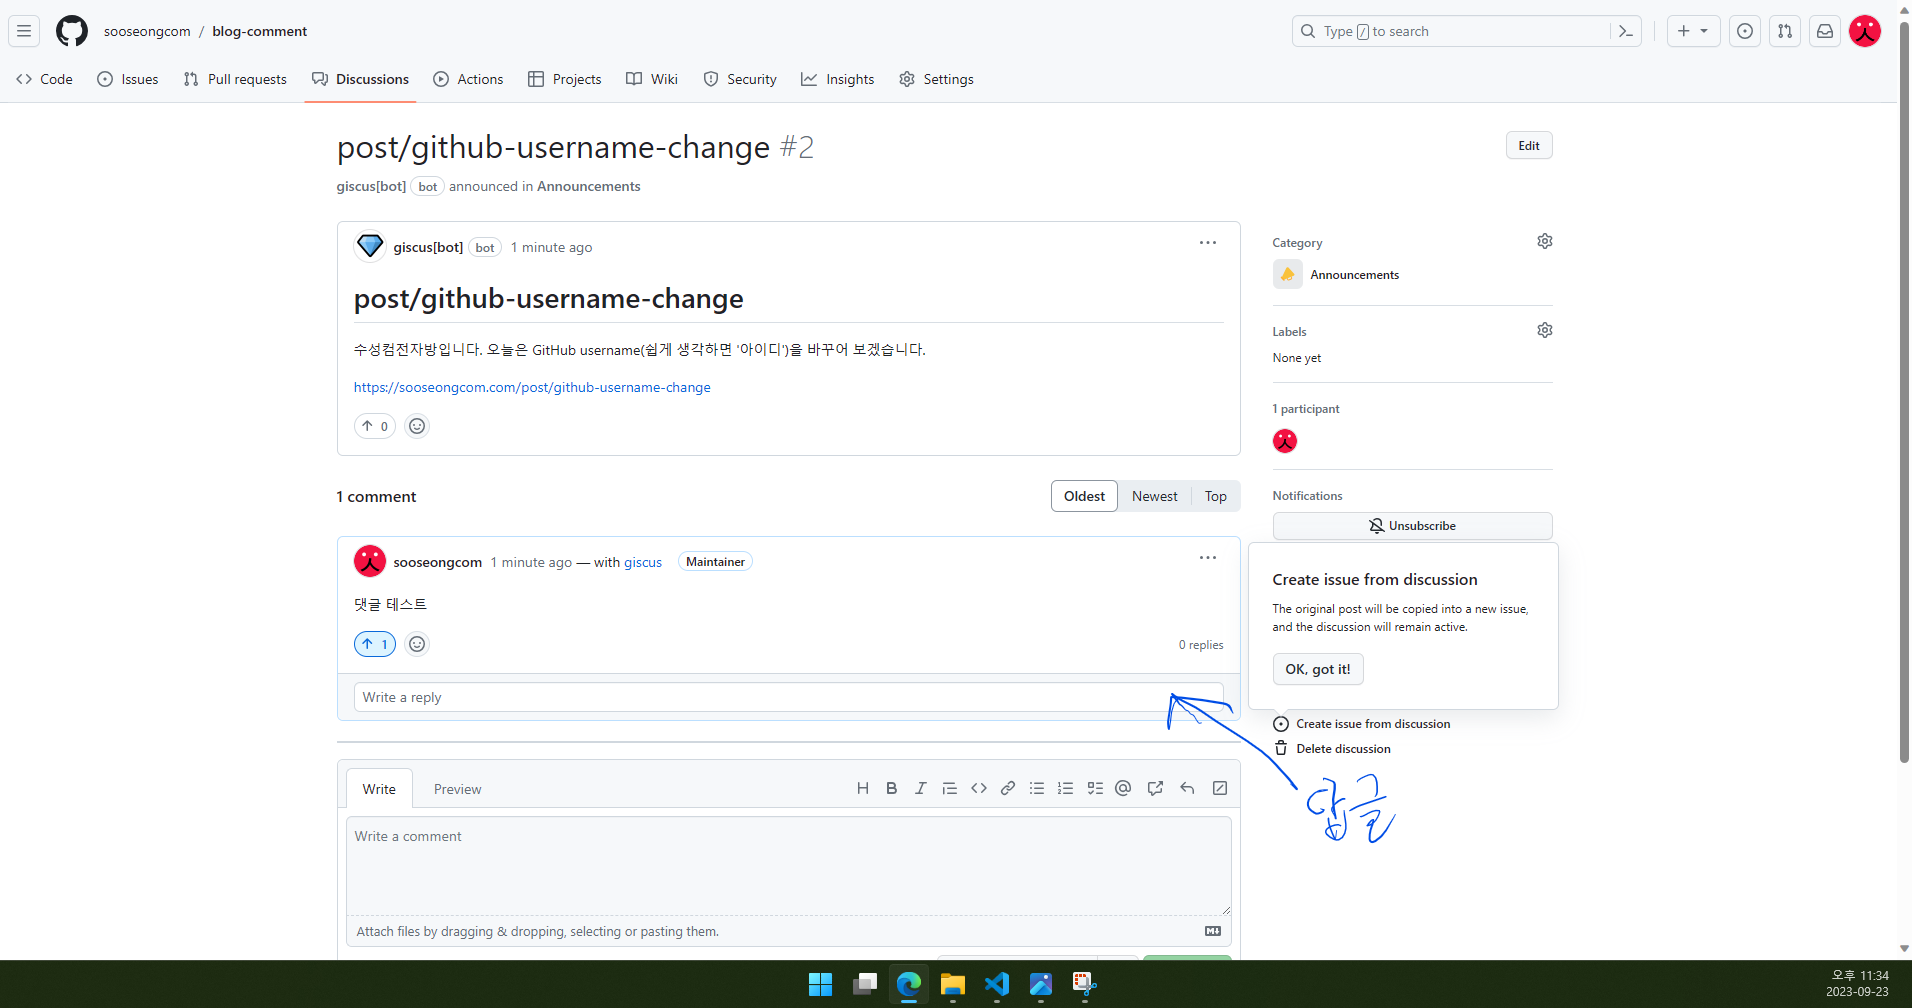Open the Insights tab
1912x1008 pixels.
click(x=838, y=79)
